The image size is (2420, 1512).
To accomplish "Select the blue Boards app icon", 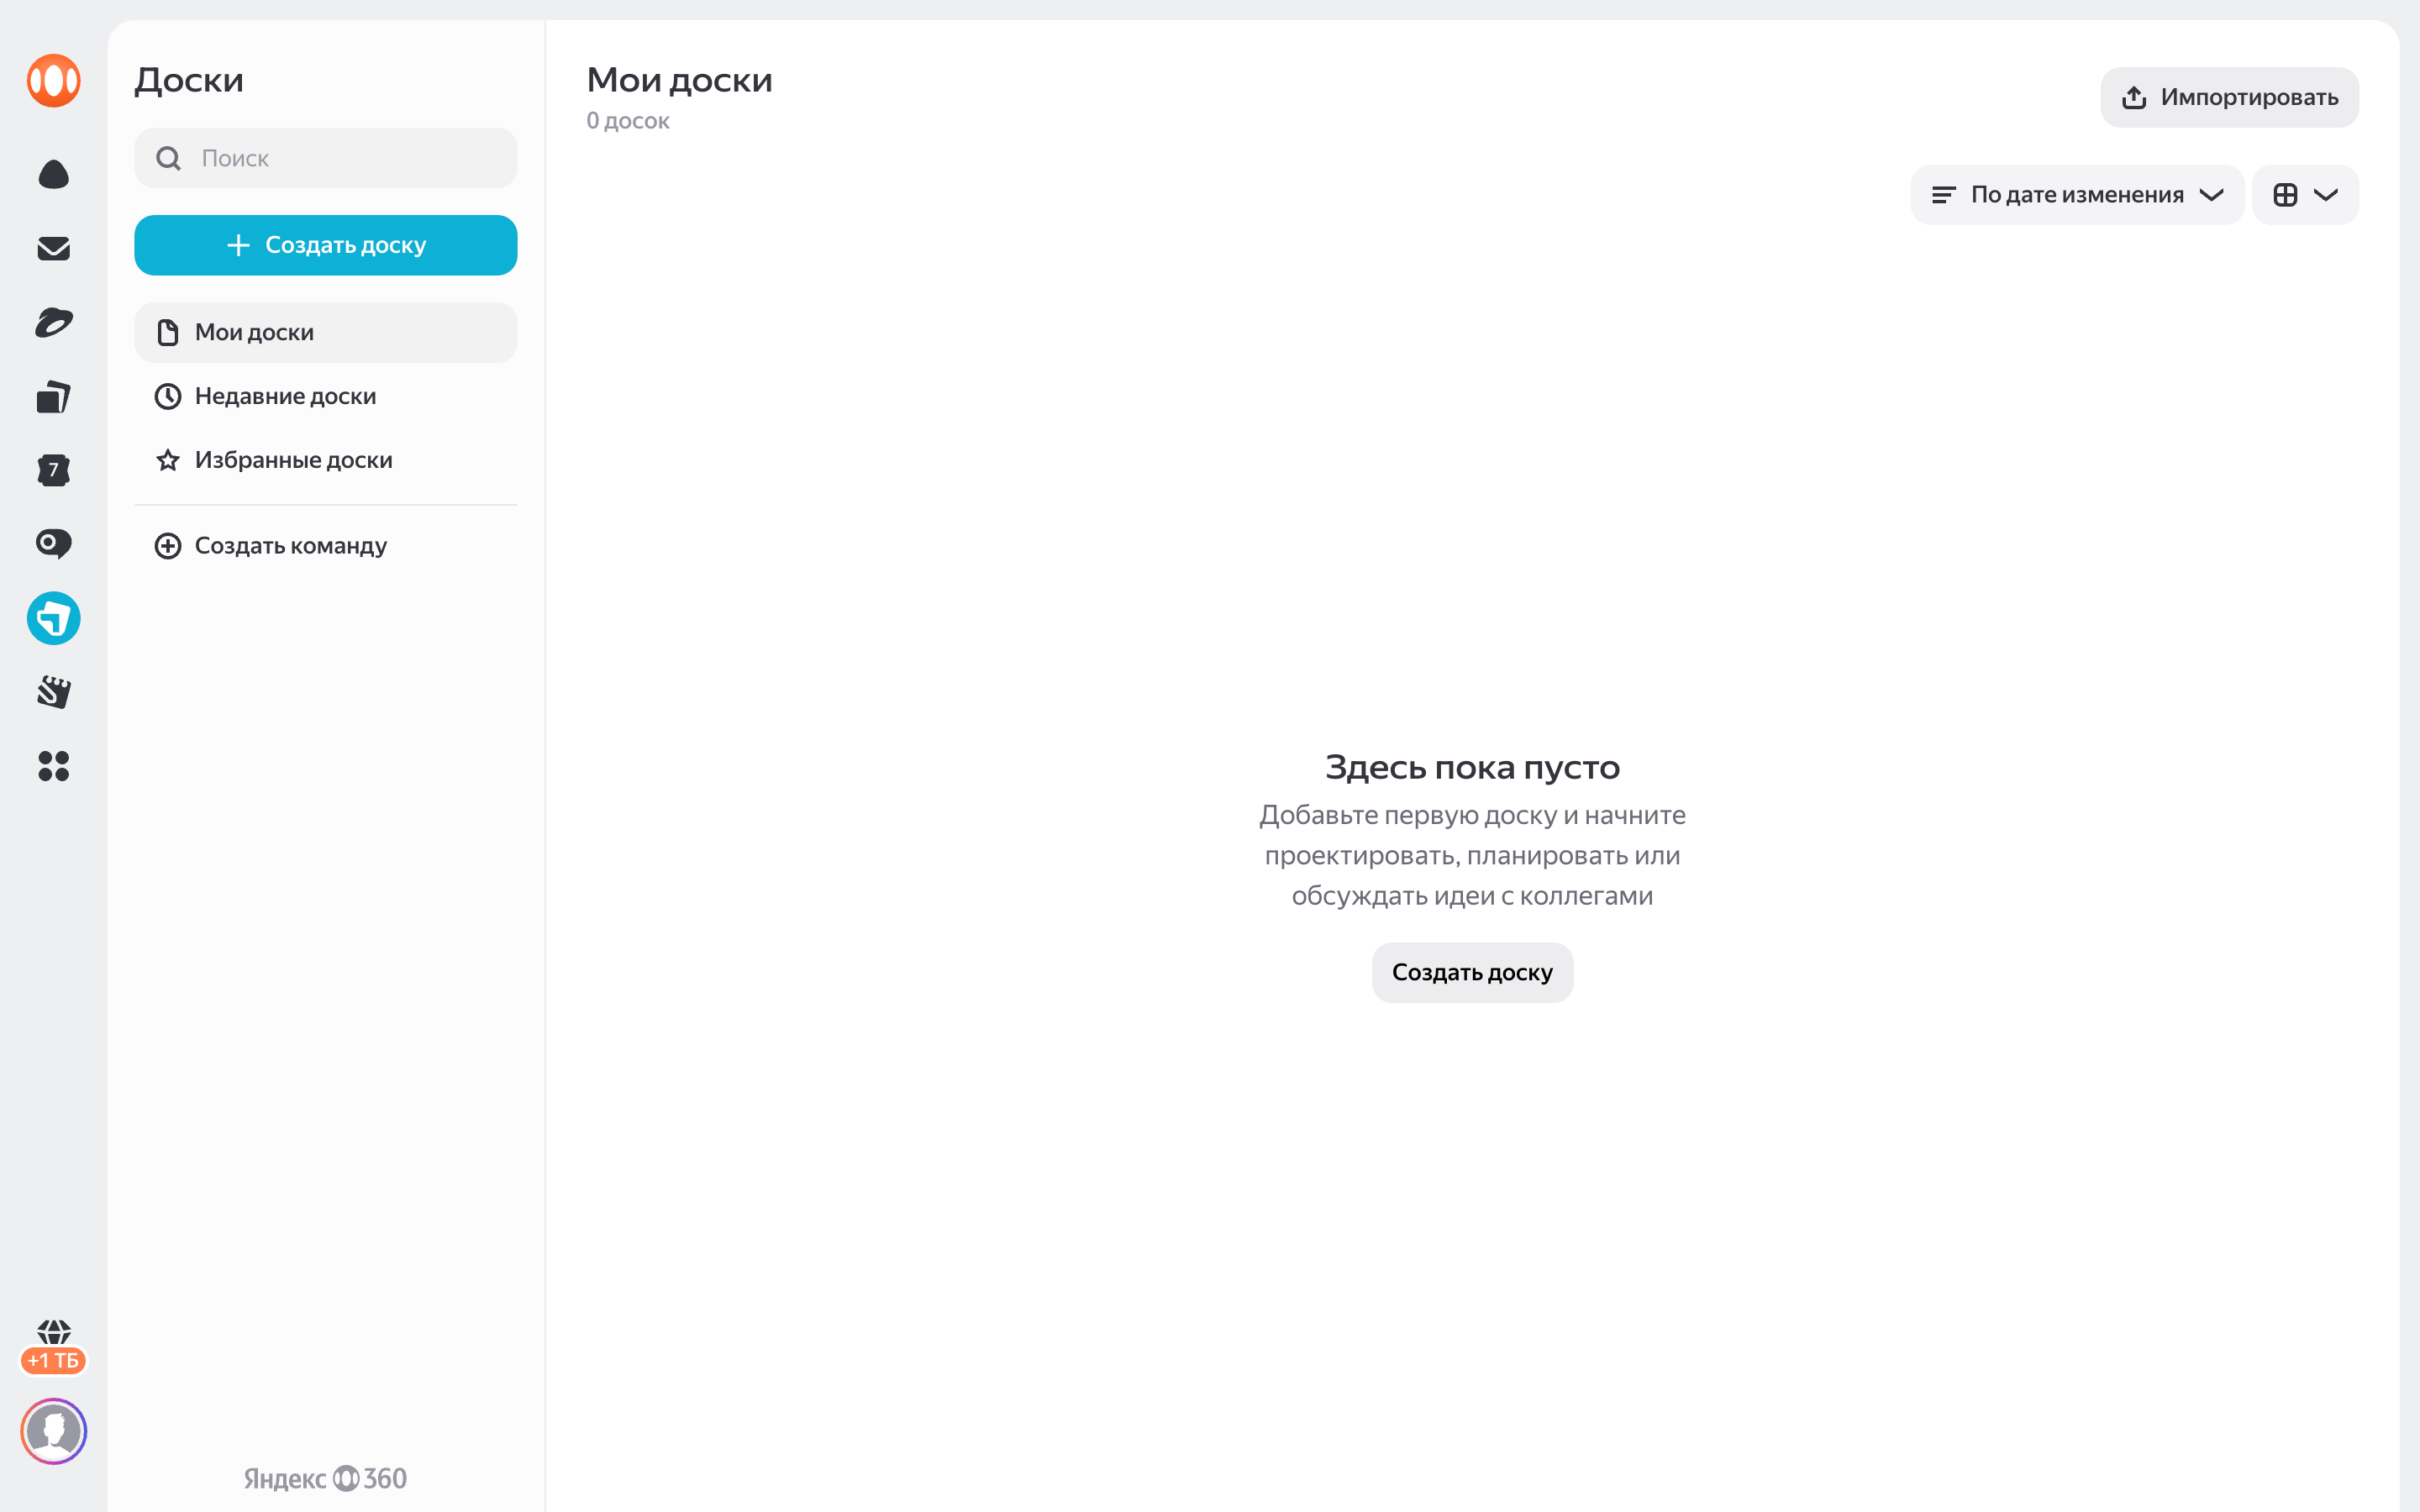I will [54, 618].
